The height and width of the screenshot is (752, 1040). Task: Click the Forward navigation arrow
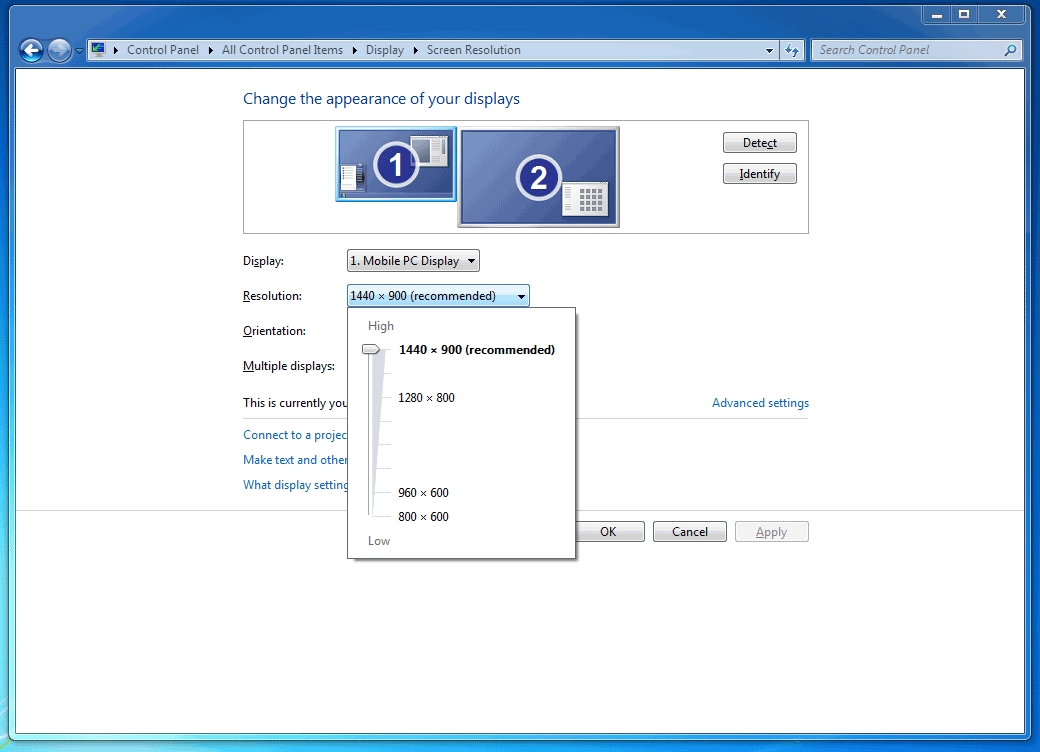click(x=60, y=50)
